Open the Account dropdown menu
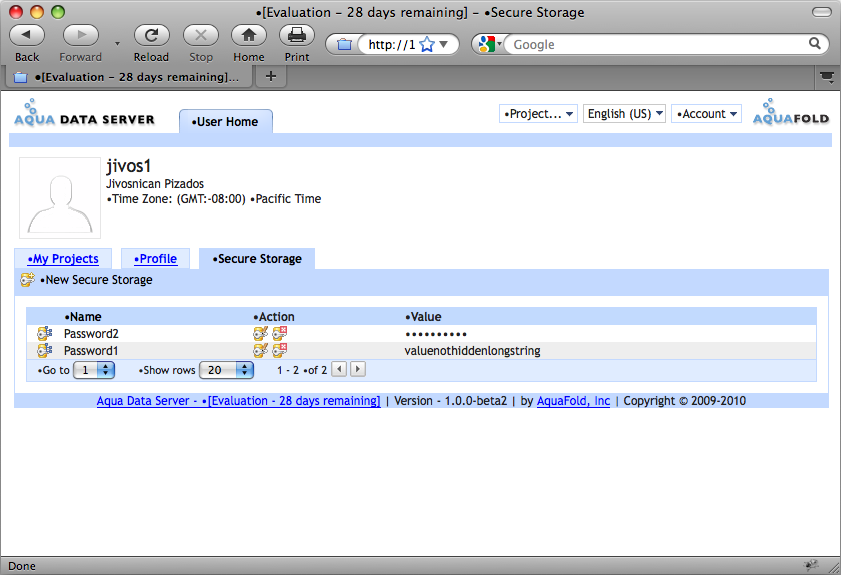The height and width of the screenshot is (575, 841). pos(706,114)
